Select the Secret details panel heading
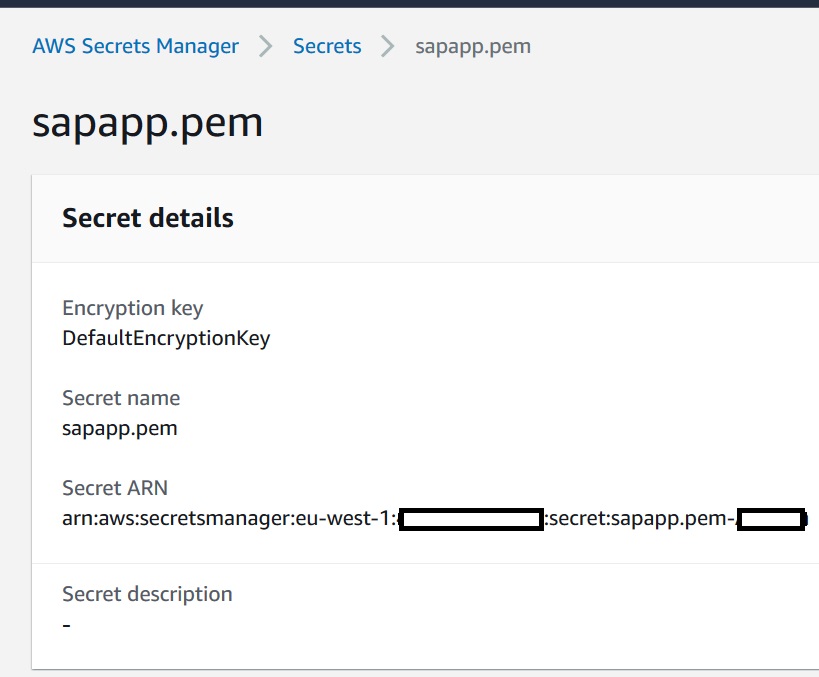 pyautogui.click(x=148, y=218)
